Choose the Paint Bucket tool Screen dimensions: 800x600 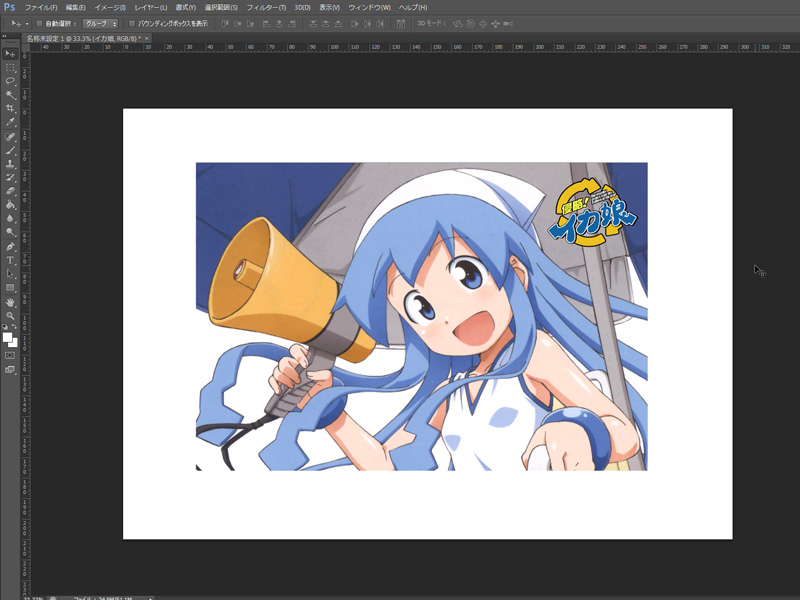point(10,205)
